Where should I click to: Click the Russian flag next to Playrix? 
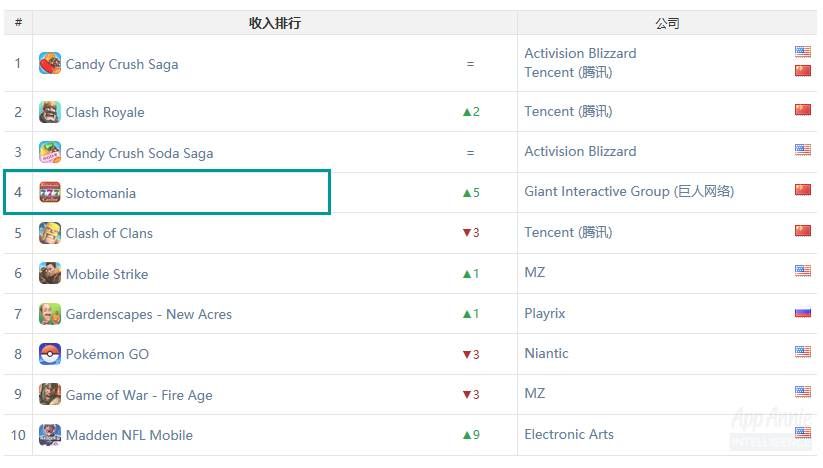(x=803, y=313)
